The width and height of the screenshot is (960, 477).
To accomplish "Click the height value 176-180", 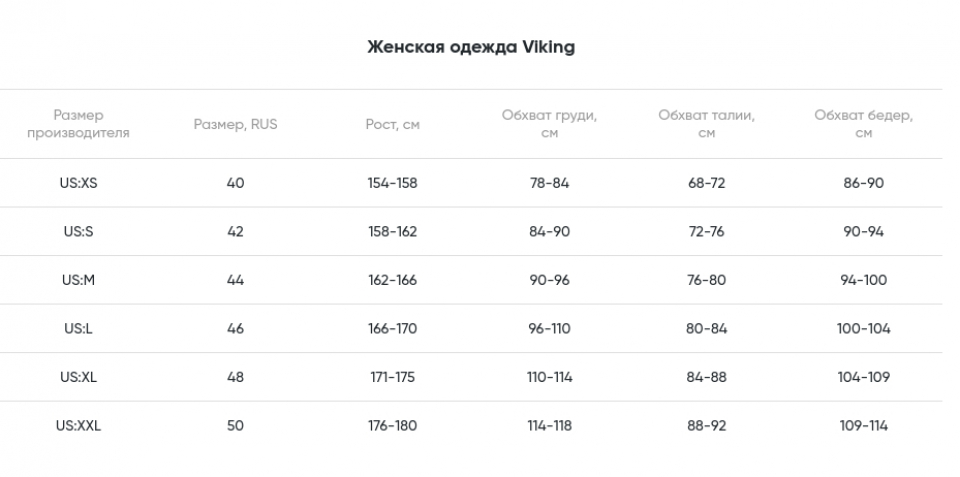I will pos(392,425).
